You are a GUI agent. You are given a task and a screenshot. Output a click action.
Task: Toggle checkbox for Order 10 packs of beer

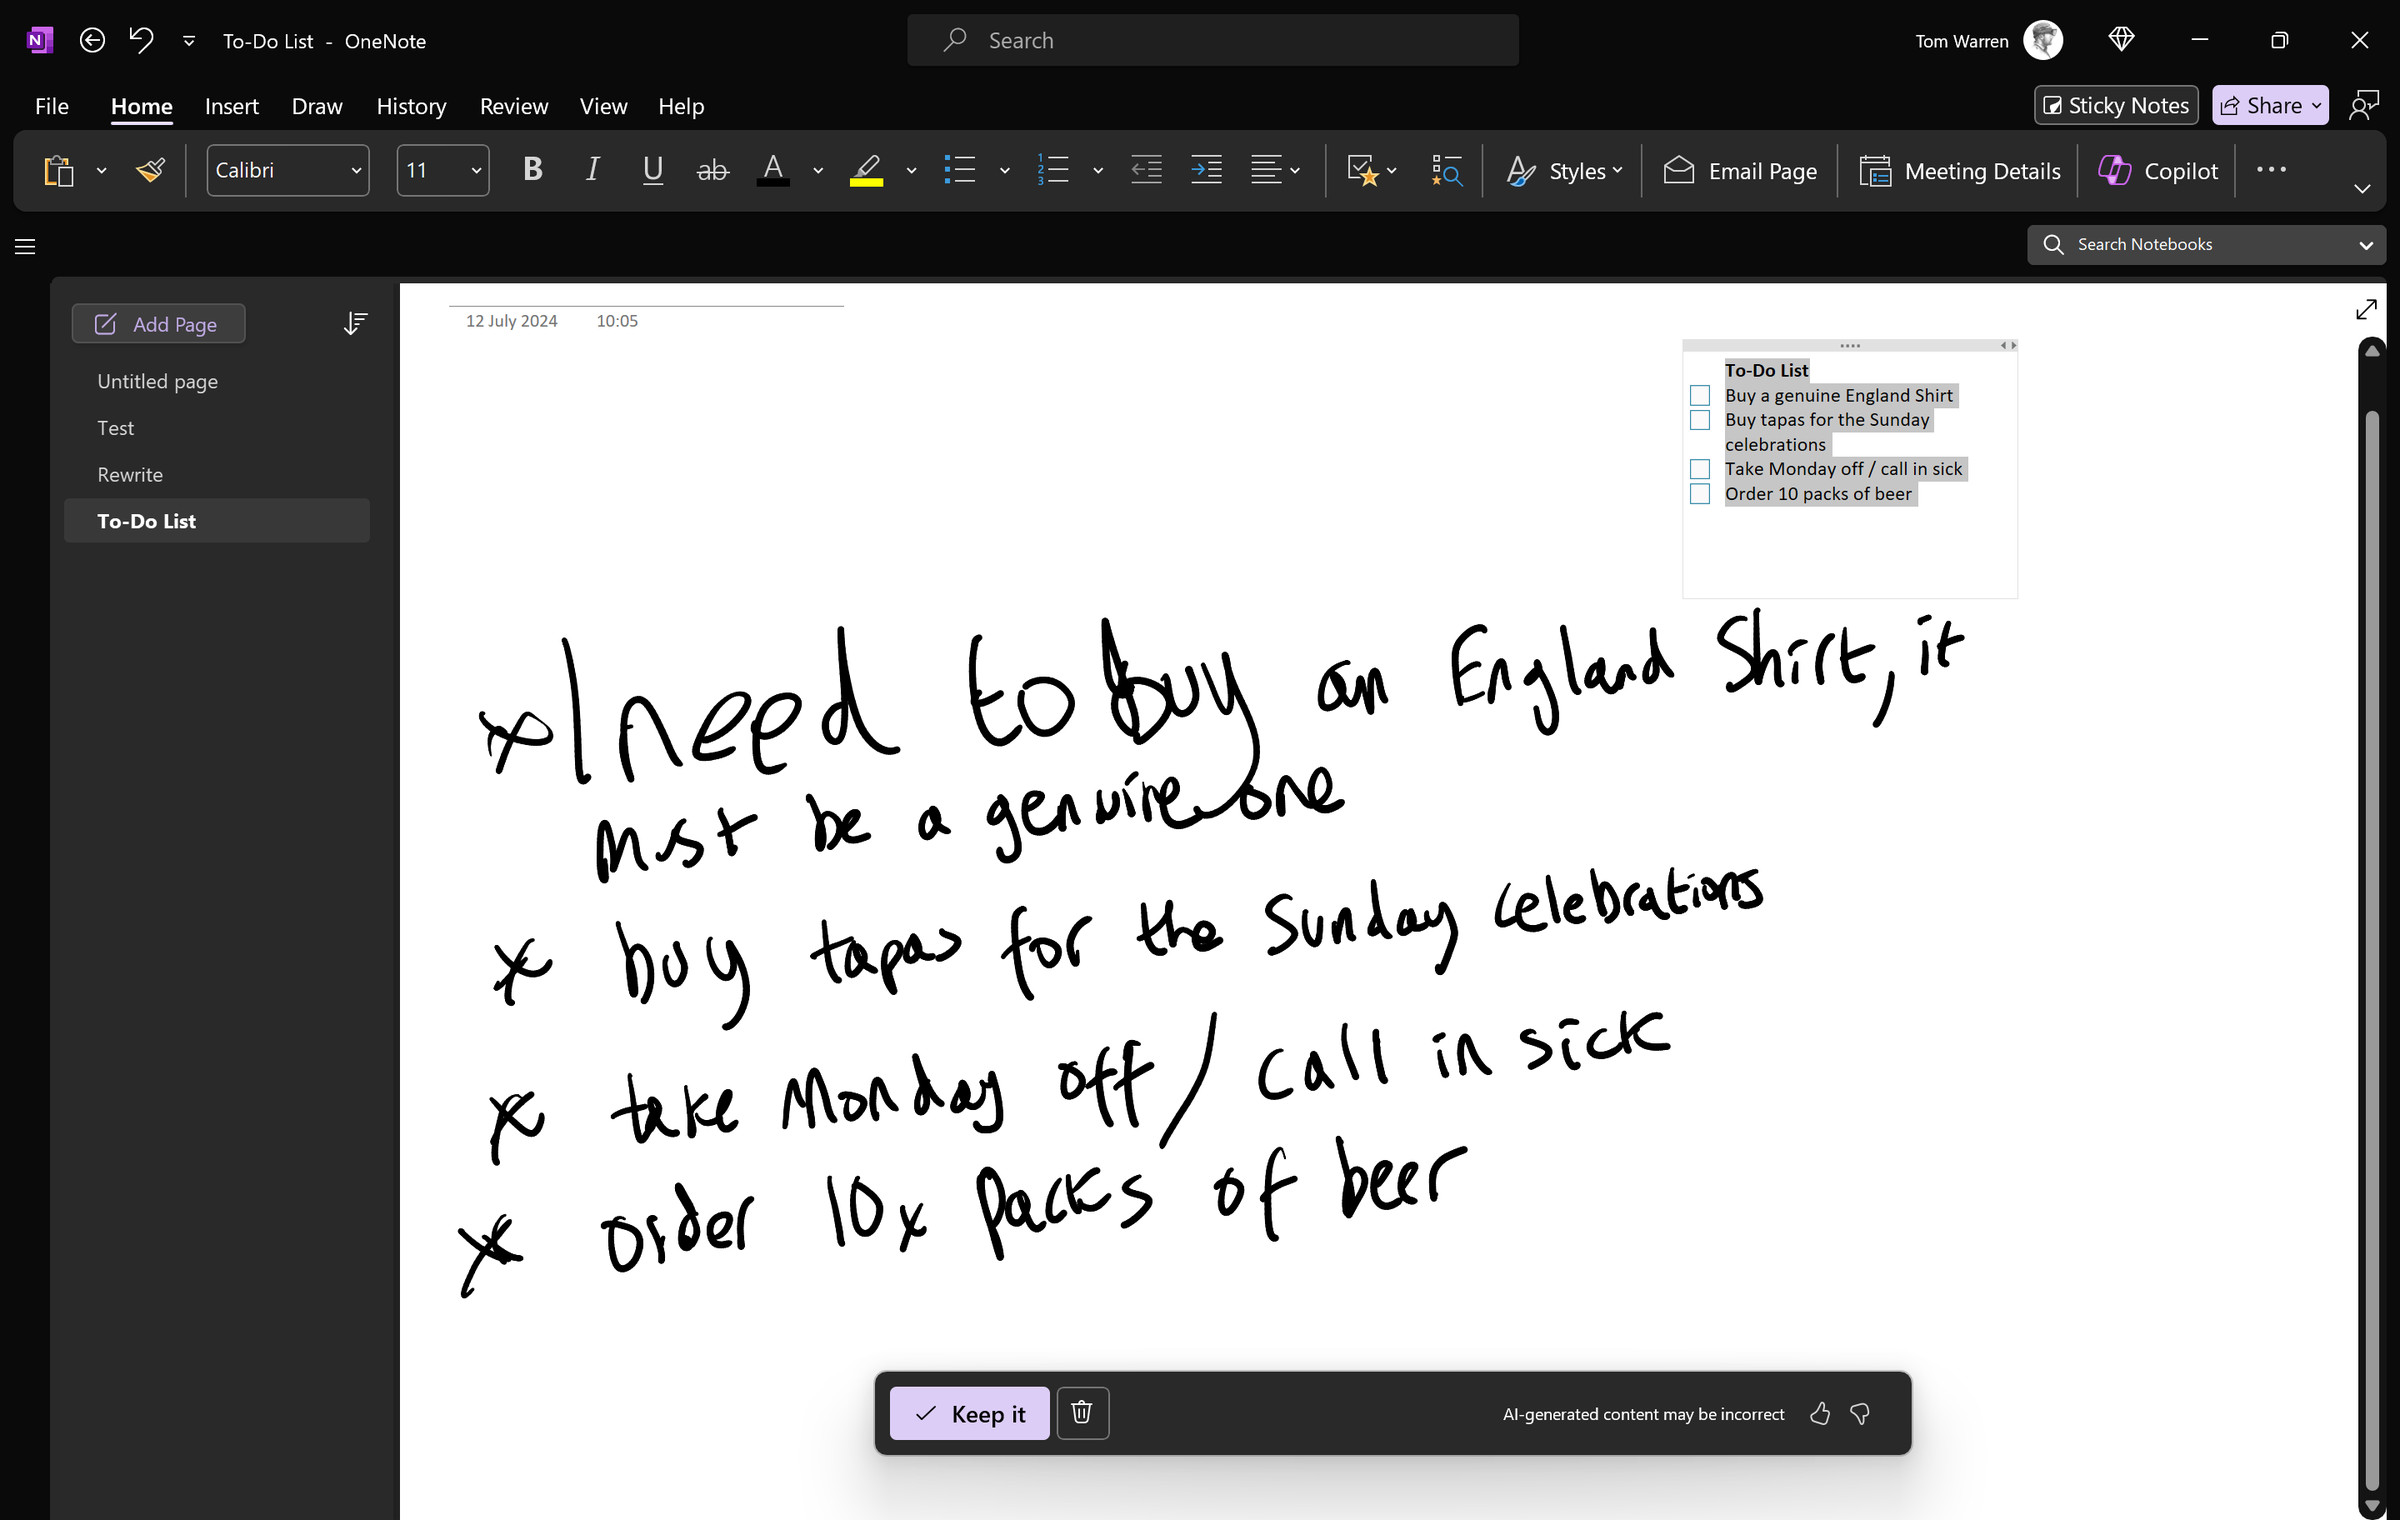1702,493
